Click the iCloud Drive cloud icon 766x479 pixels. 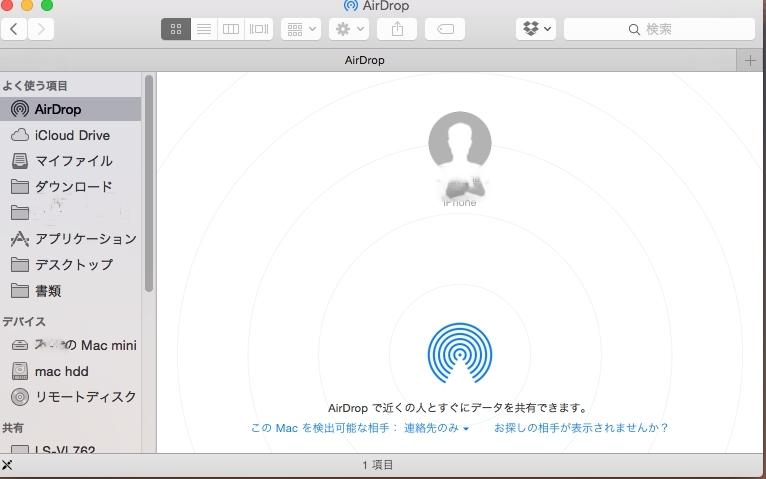point(20,135)
